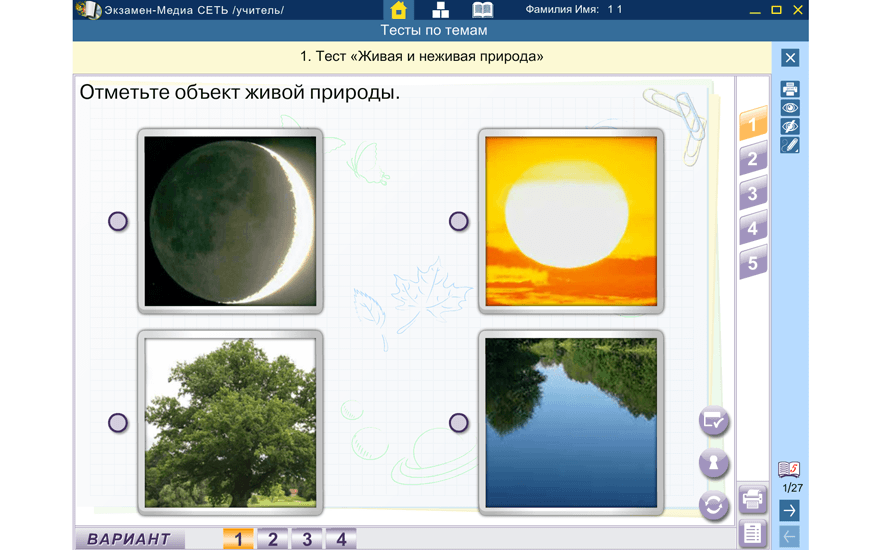Select the radio button beside the river

coord(459,423)
